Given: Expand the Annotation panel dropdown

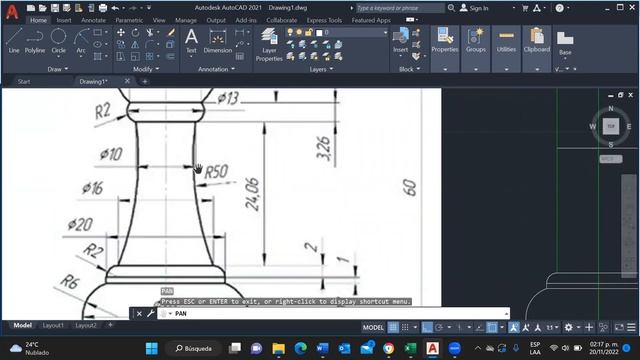Looking at the screenshot, I should pyautogui.click(x=216, y=69).
